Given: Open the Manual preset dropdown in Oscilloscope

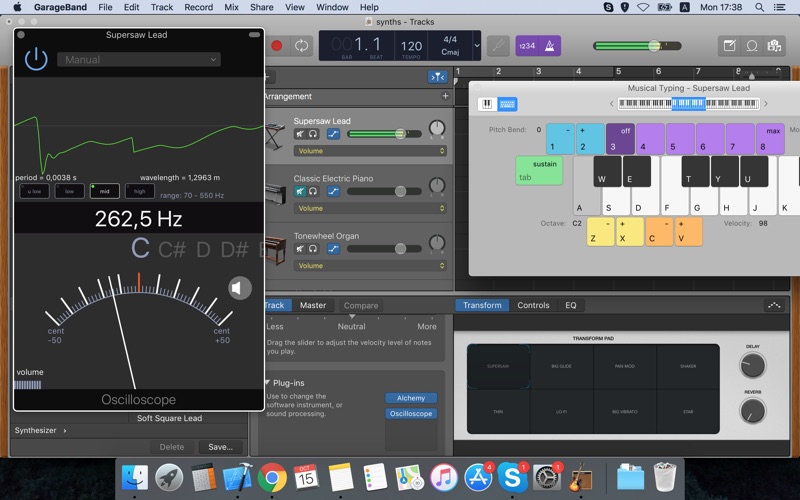Looking at the screenshot, I should [x=139, y=60].
